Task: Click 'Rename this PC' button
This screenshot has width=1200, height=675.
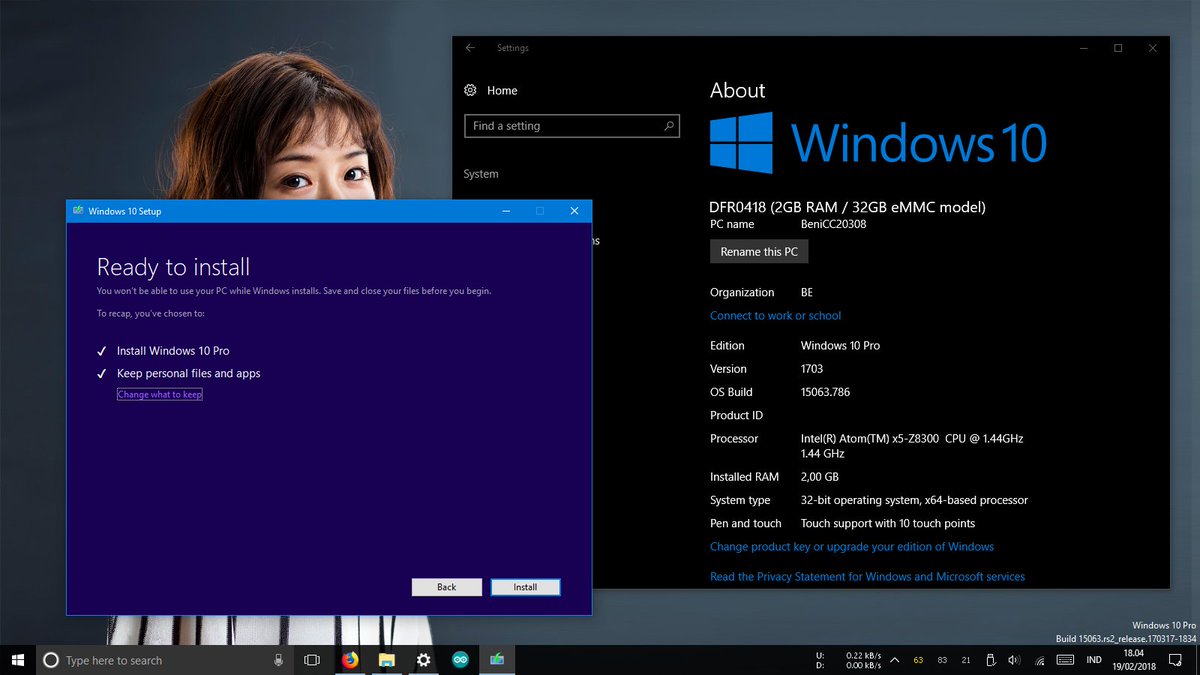Action: click(759, 252)
